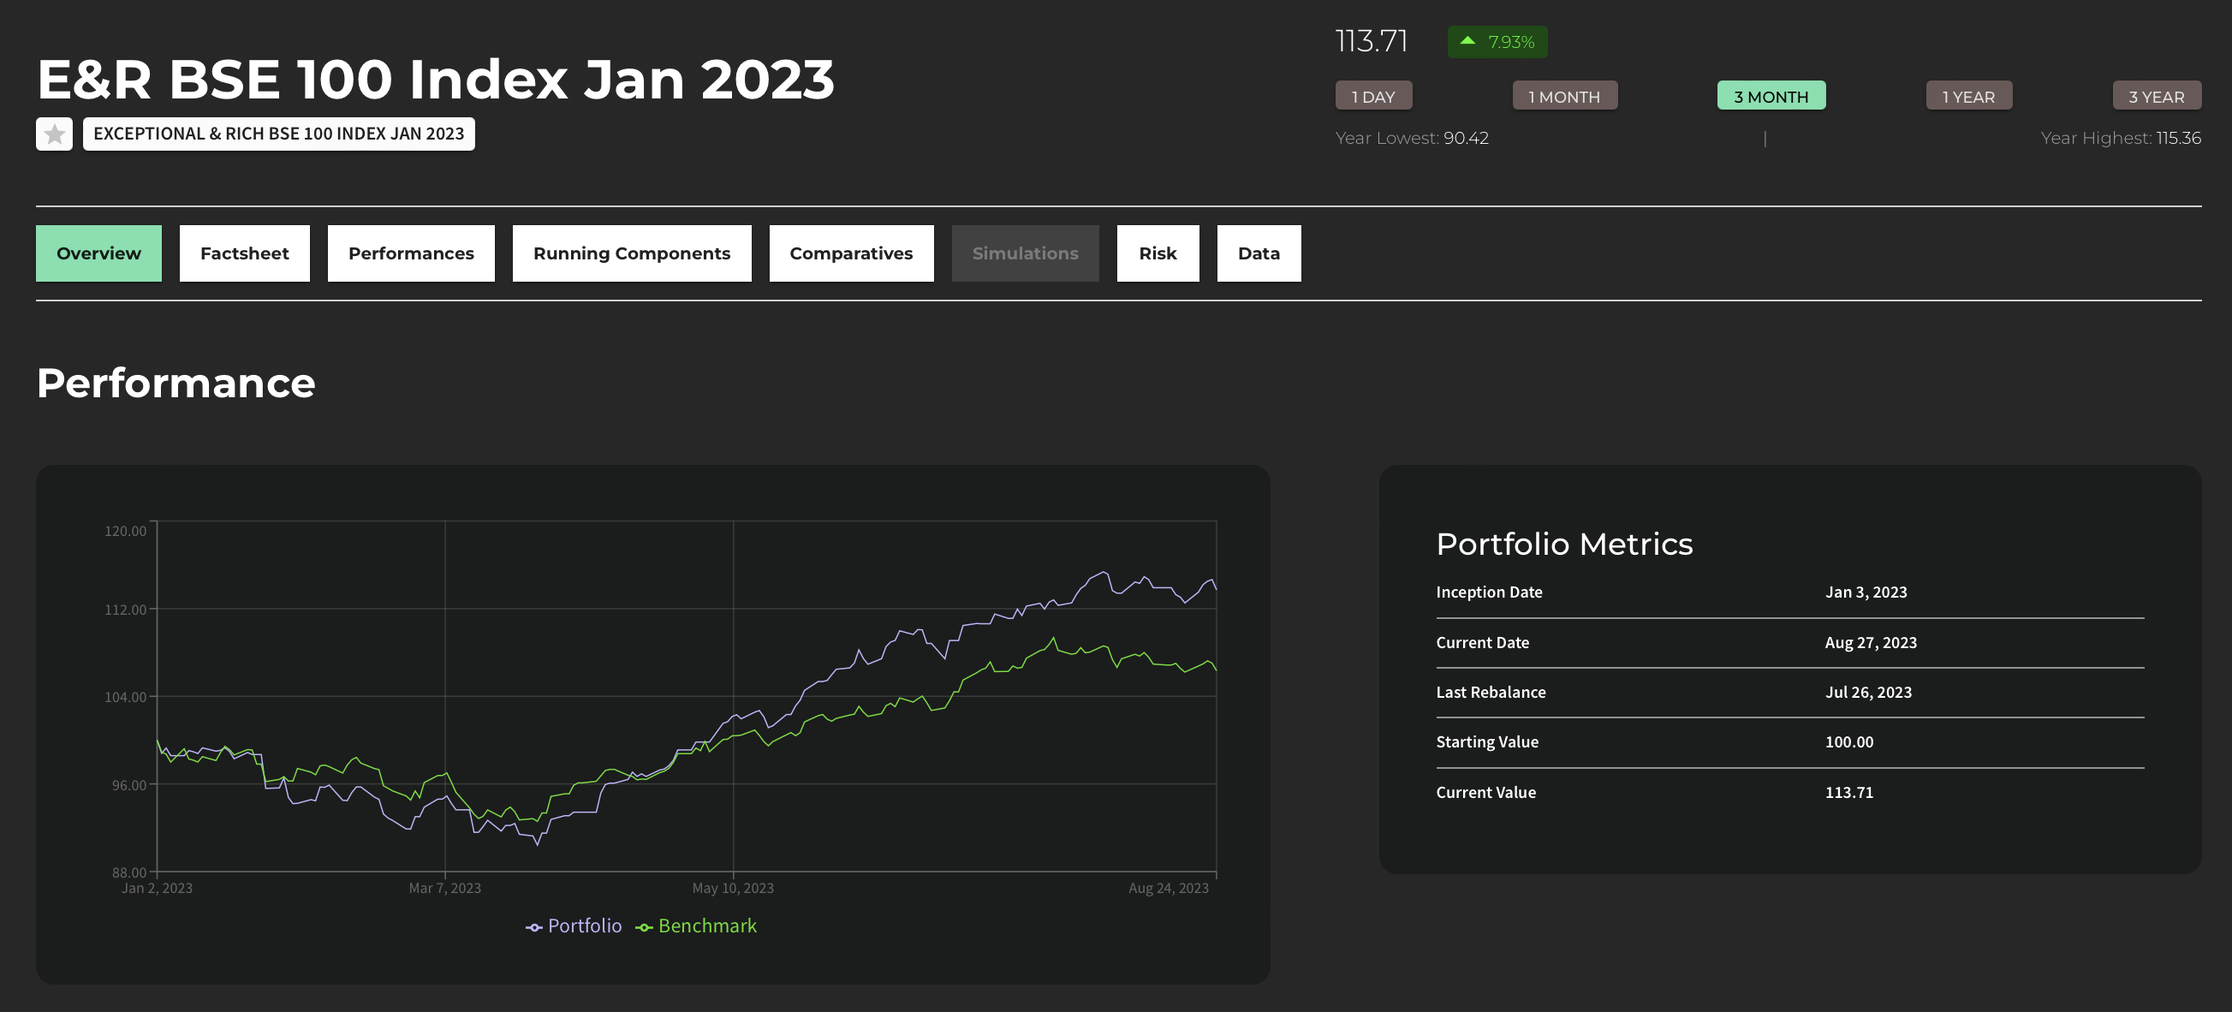2232x1012 pixels.
Task: Switch to the Comparatives tab
Action: [x=851, y=253]
